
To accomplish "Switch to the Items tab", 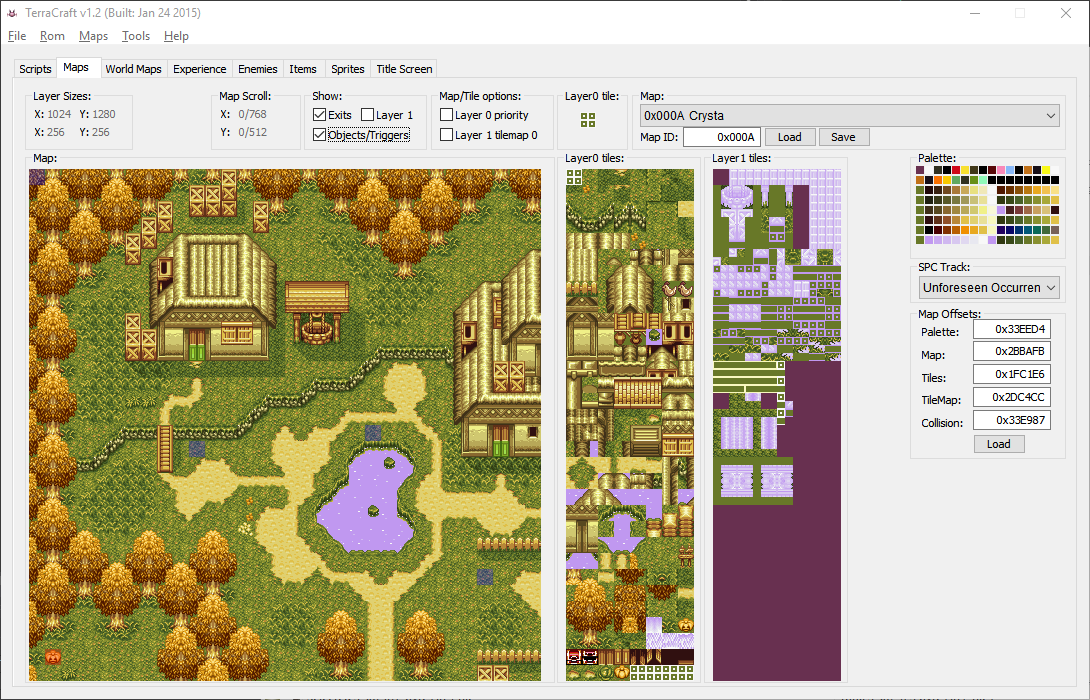I will pos(302,69).
